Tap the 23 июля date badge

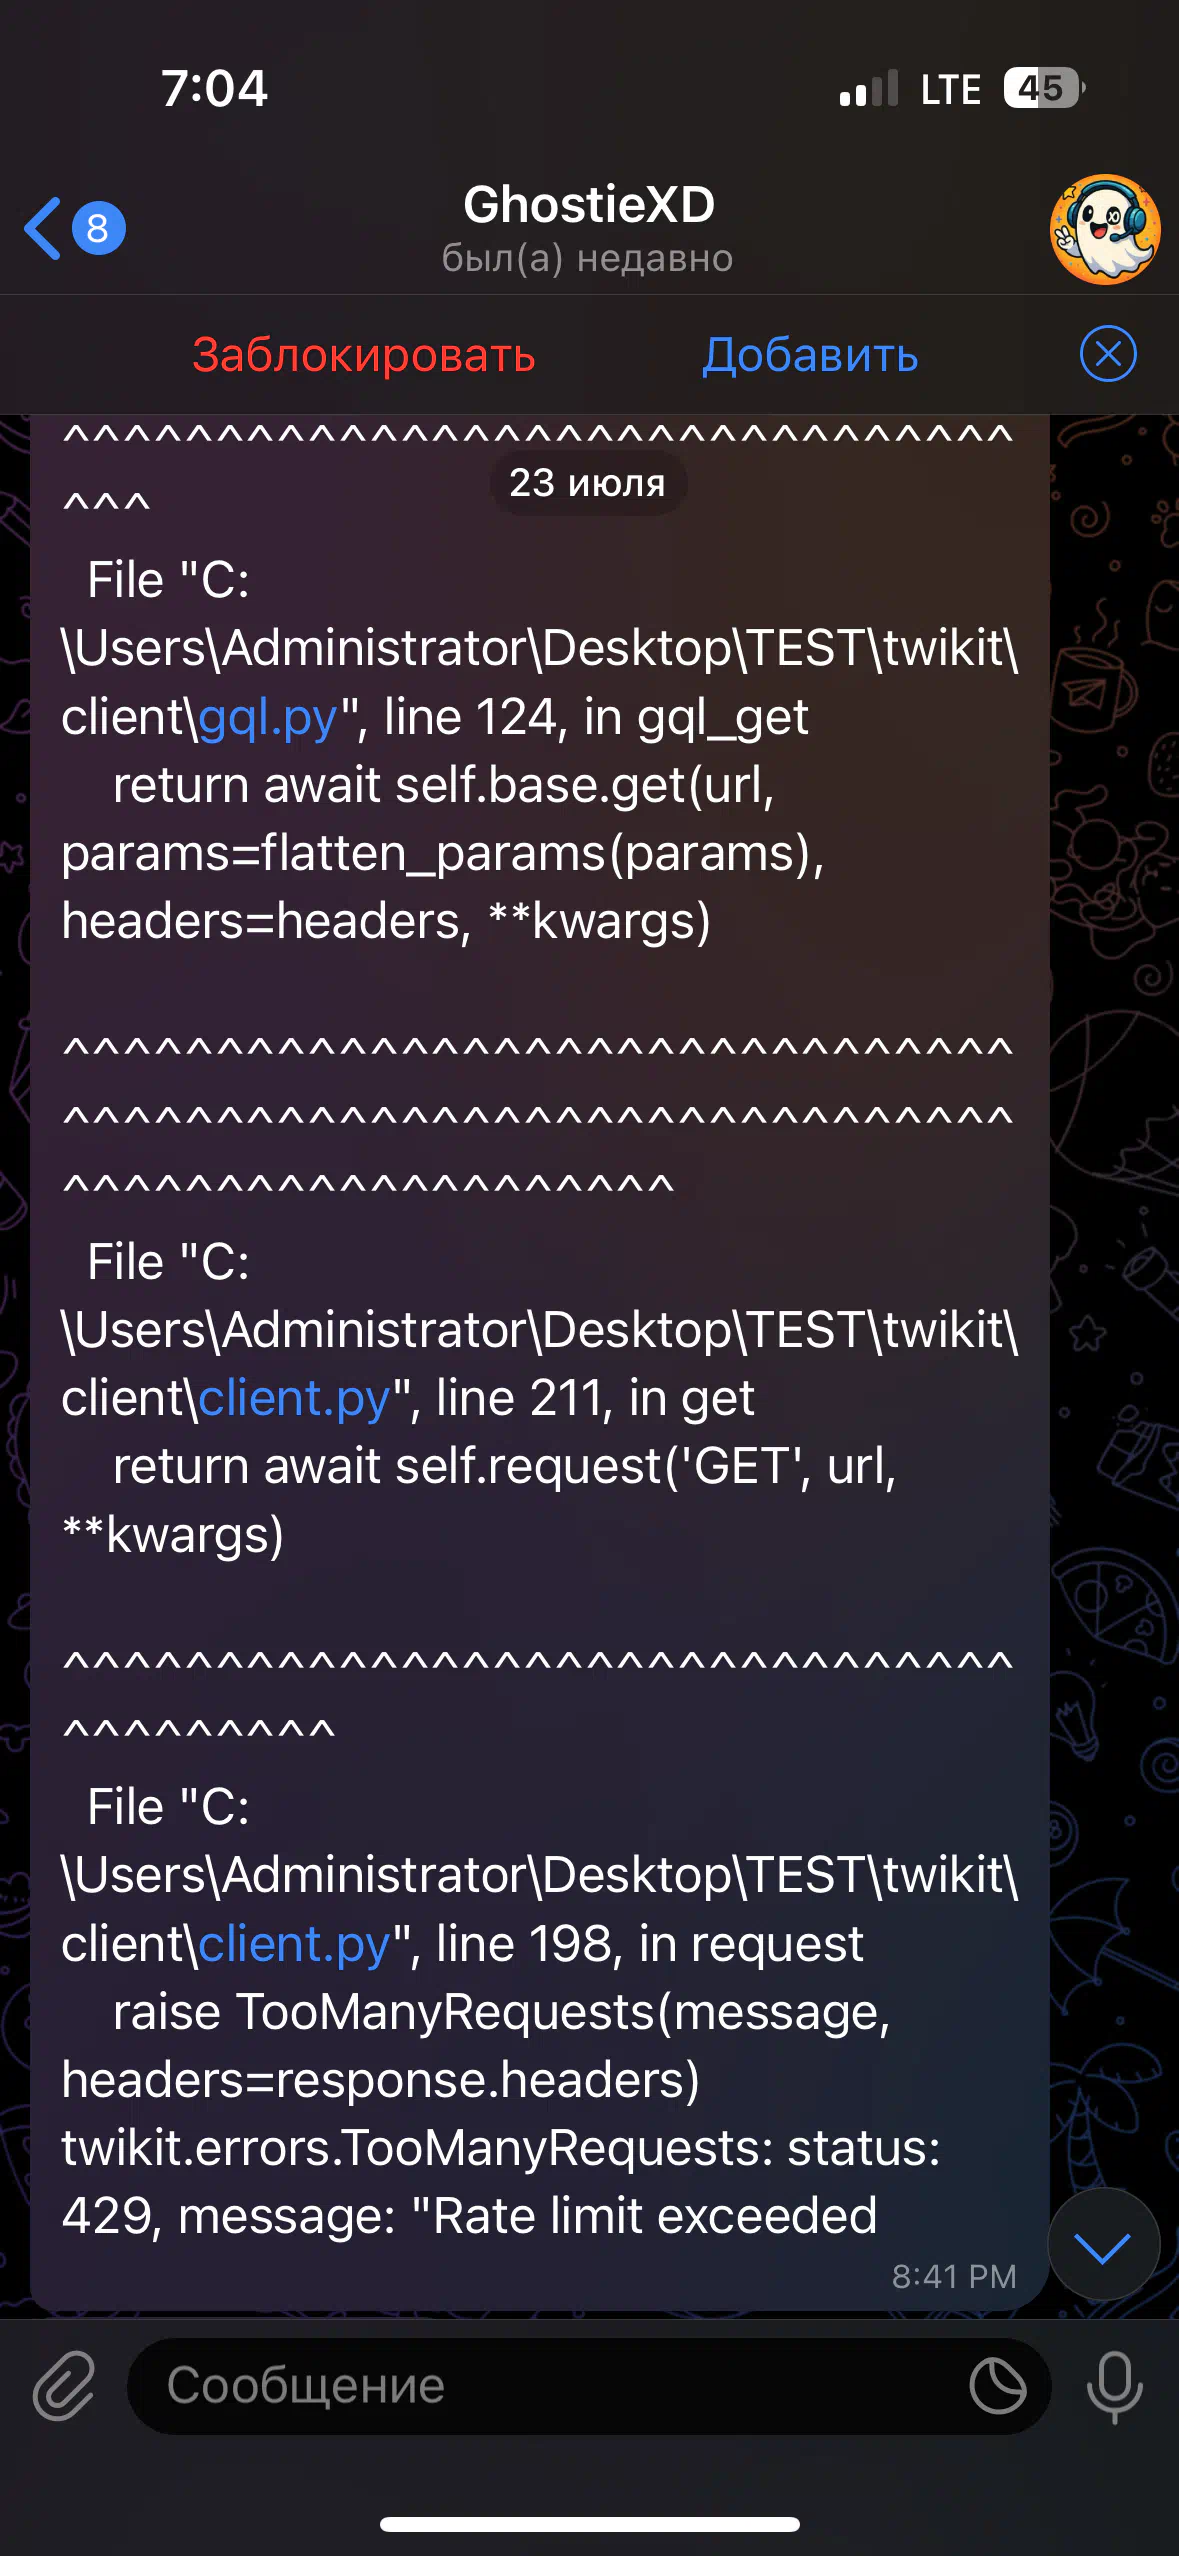[x=588, y=483]
